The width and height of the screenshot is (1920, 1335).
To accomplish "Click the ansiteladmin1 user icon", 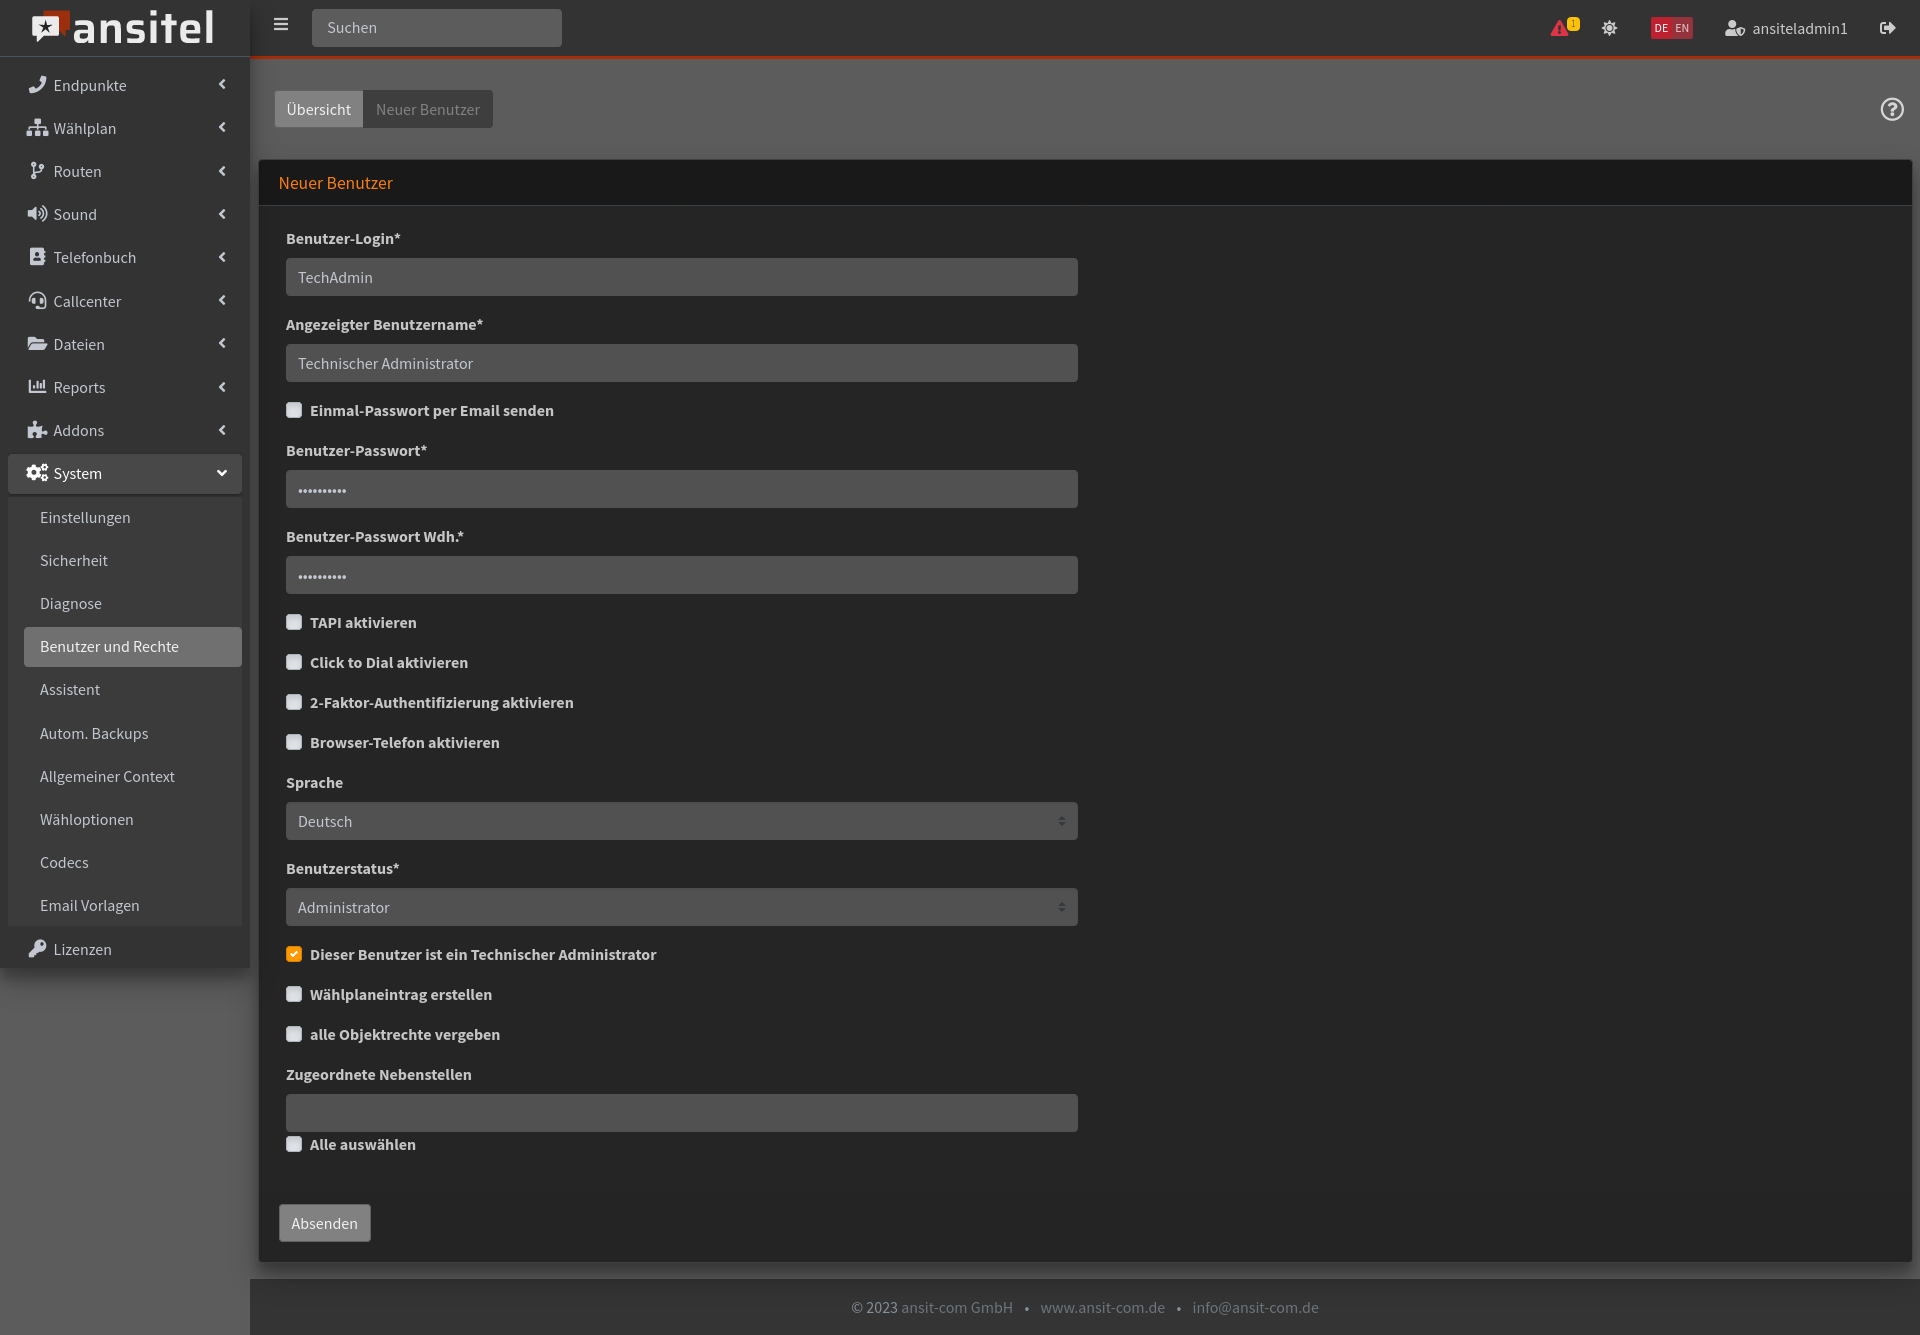I will [x=1734, y=28].
